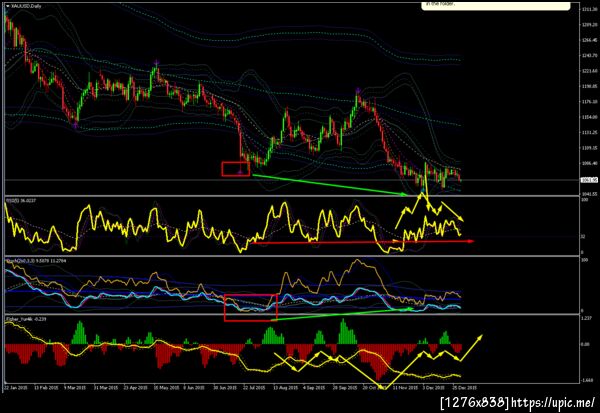Click the 8 Jun 2015 date label
This screenshot has width=600, height=413.
coord(195,387)
